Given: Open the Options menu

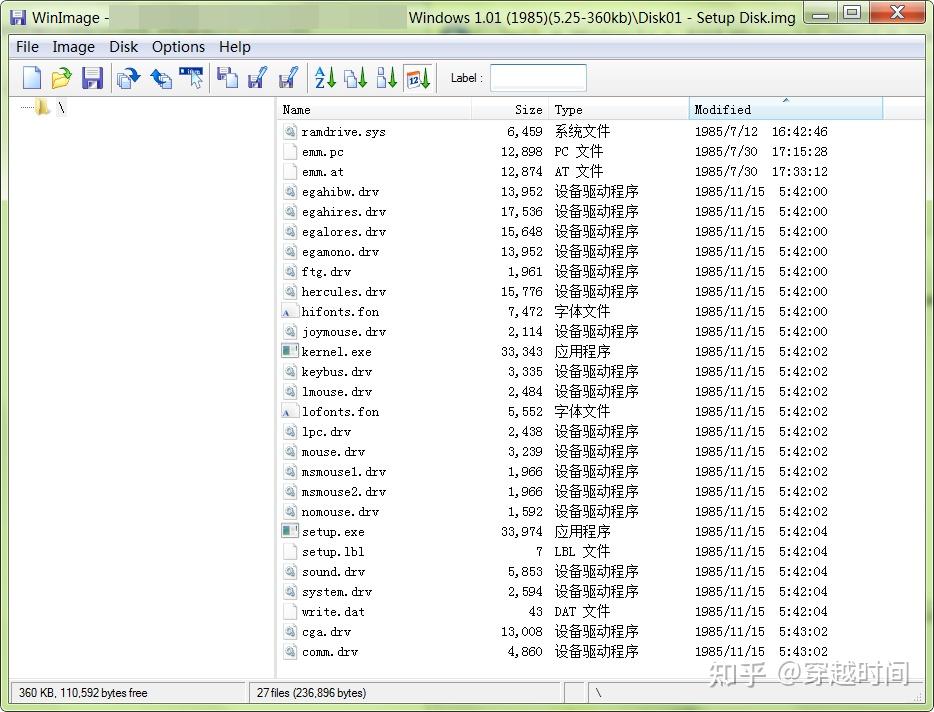Looking at the screenshot, I should pos(178,46).
